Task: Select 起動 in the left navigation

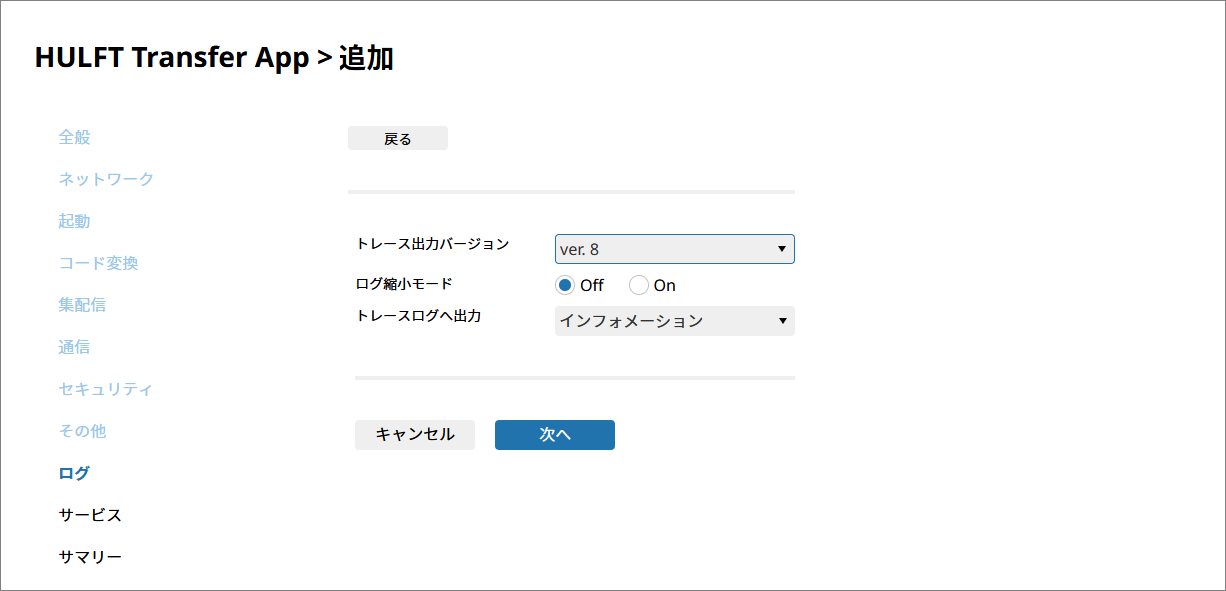Action: coord(74,221)
